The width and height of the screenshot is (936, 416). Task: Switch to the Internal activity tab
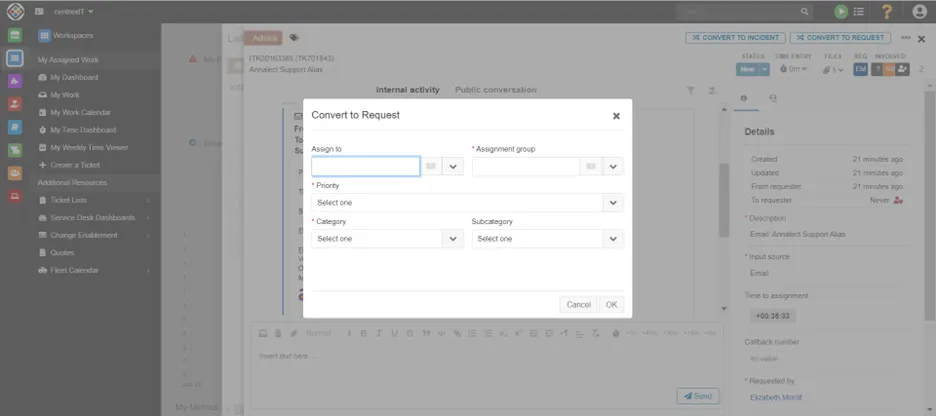[x=408, y=90]
